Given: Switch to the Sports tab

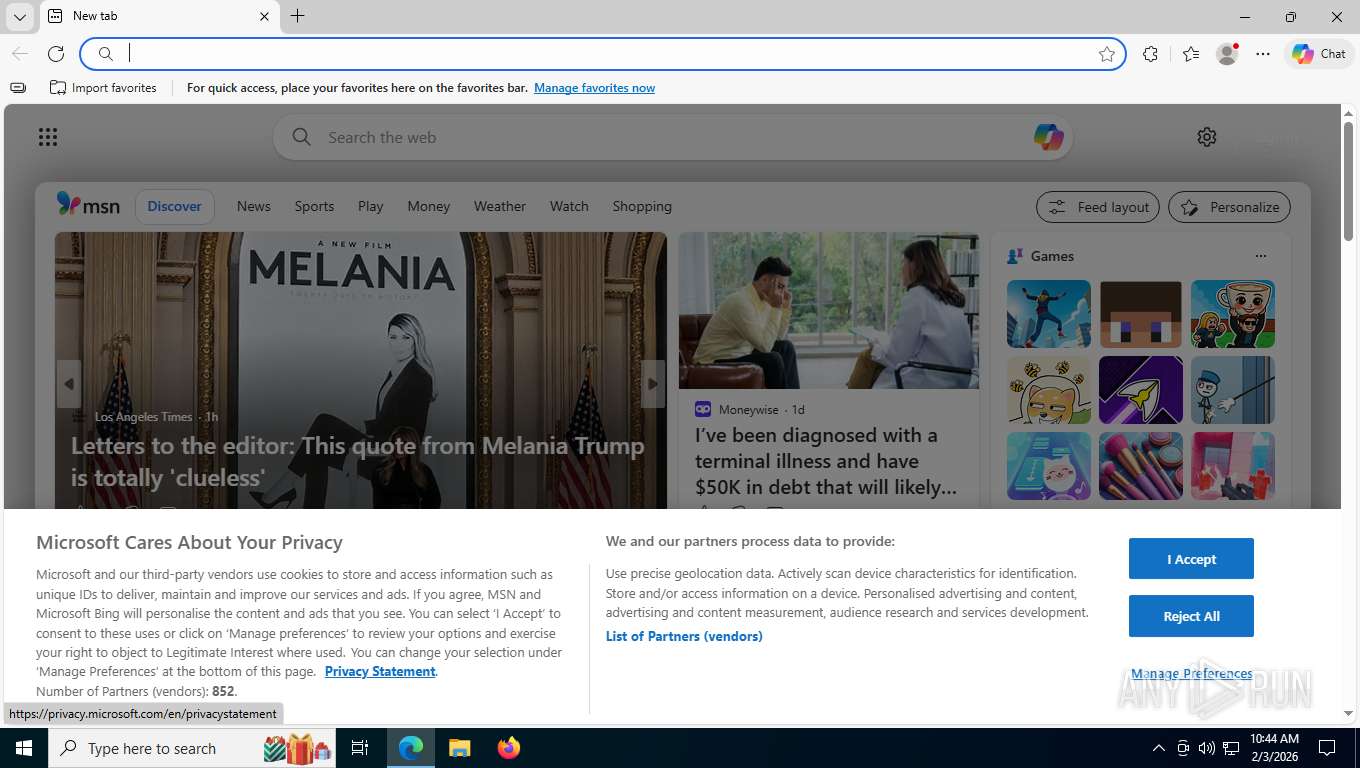Looking at the screenshot, I should (x=314, y=206).
